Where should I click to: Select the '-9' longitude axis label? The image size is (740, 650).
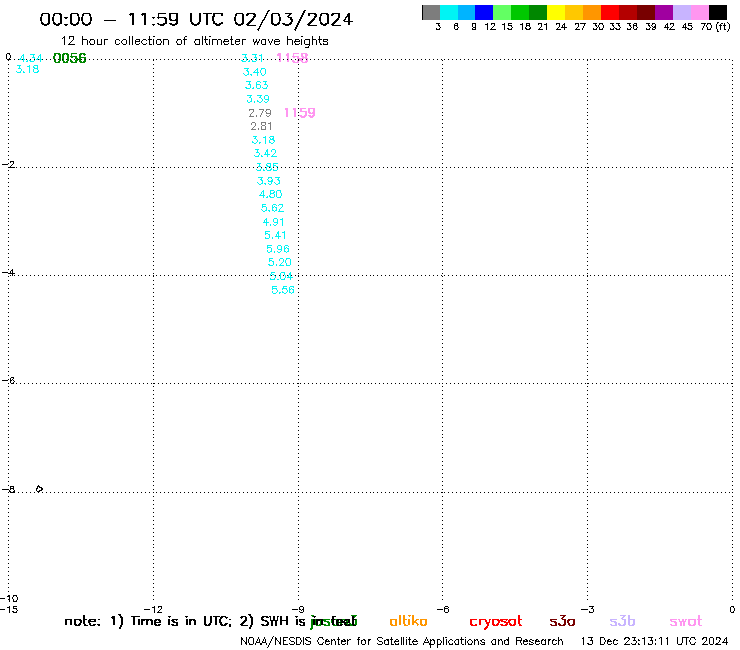[x=298, y=609]
